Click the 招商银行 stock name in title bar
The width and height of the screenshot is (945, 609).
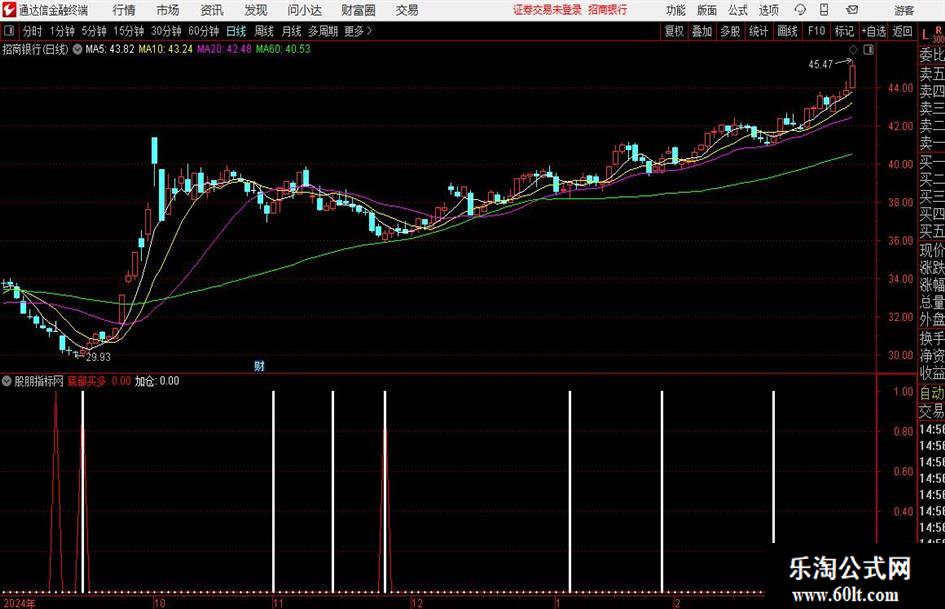coord(608,10)
